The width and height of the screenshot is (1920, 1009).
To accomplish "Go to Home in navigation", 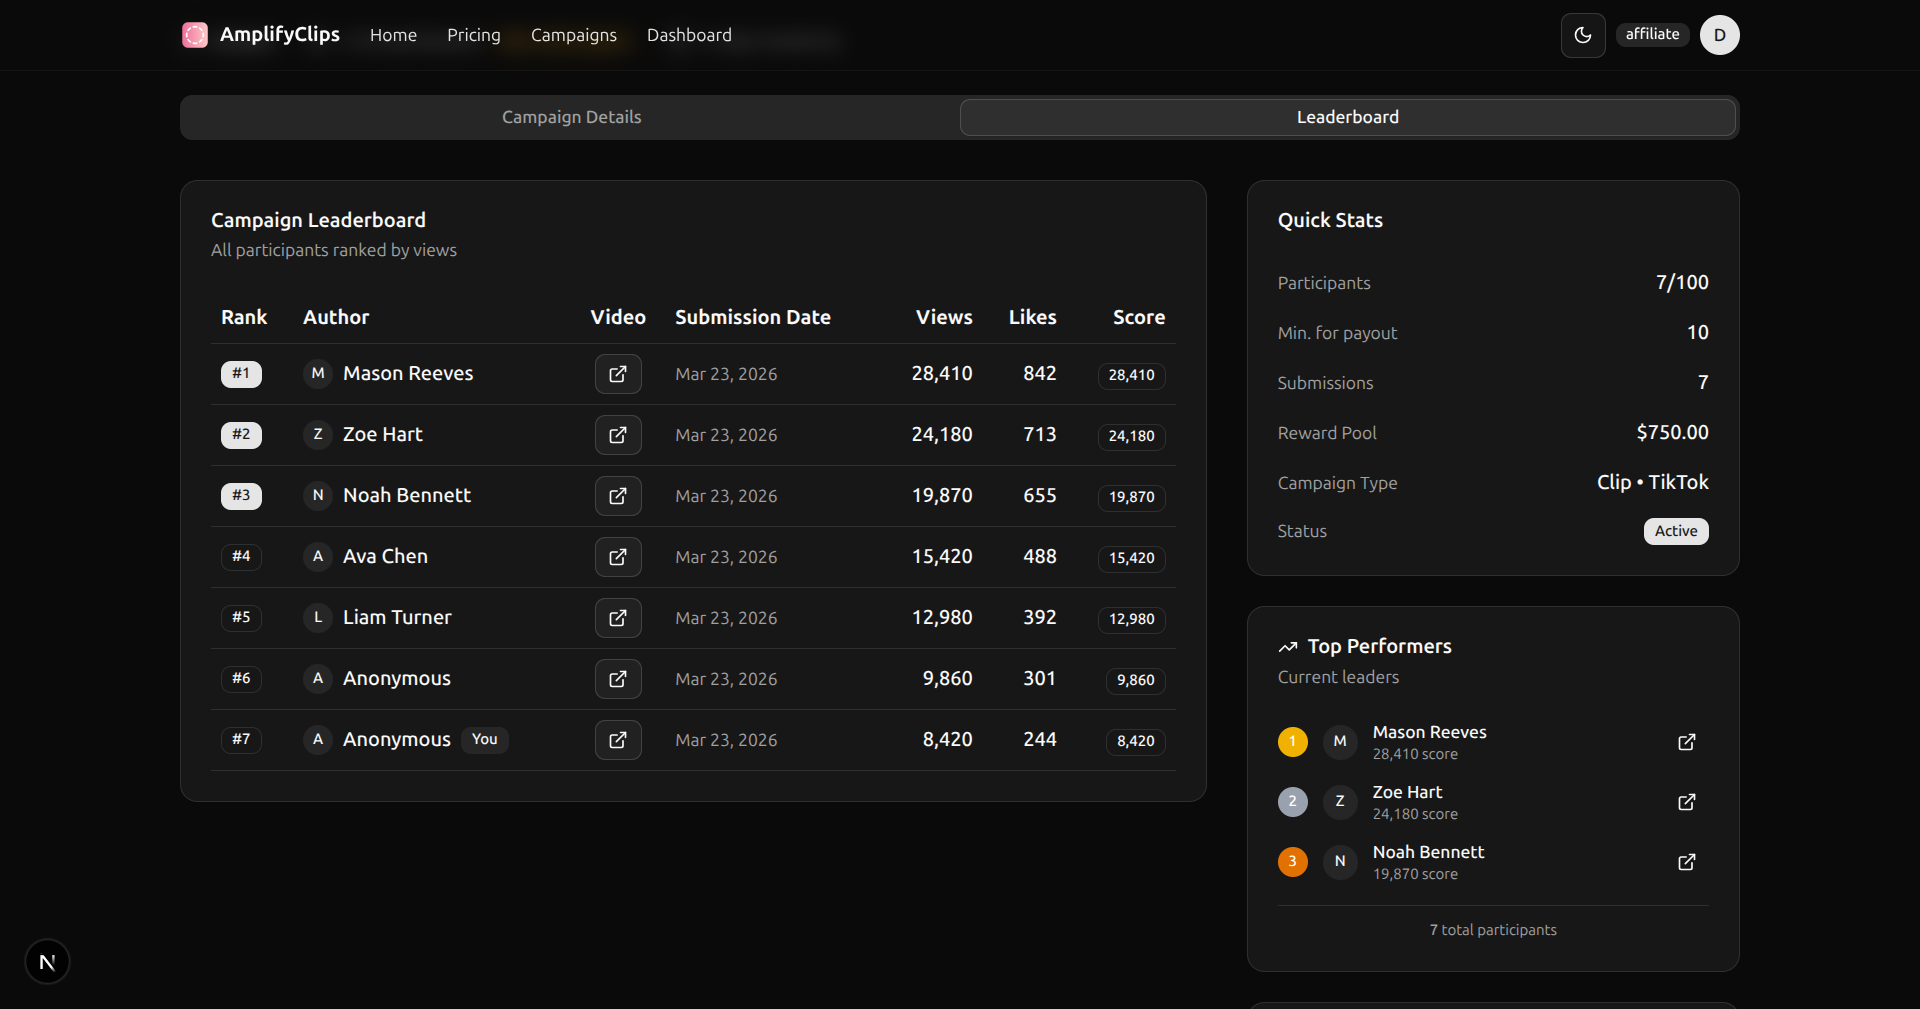I will tap(393, 35).
